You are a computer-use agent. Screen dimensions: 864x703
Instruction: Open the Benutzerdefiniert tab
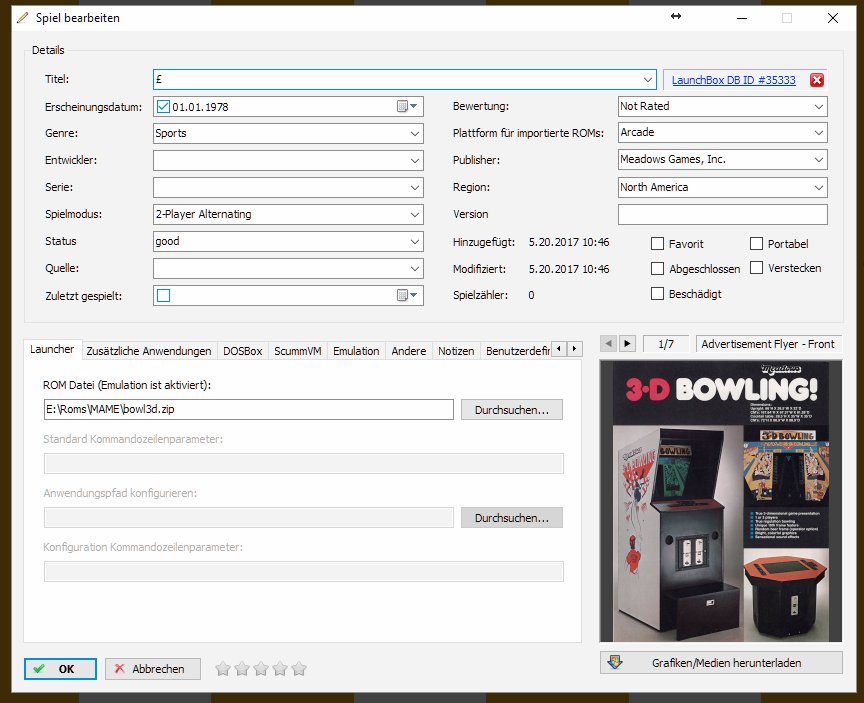pos(517,351)
